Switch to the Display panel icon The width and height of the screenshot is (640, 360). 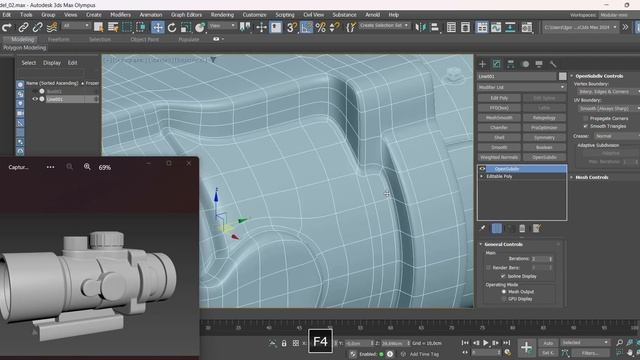tap(539, 64)
